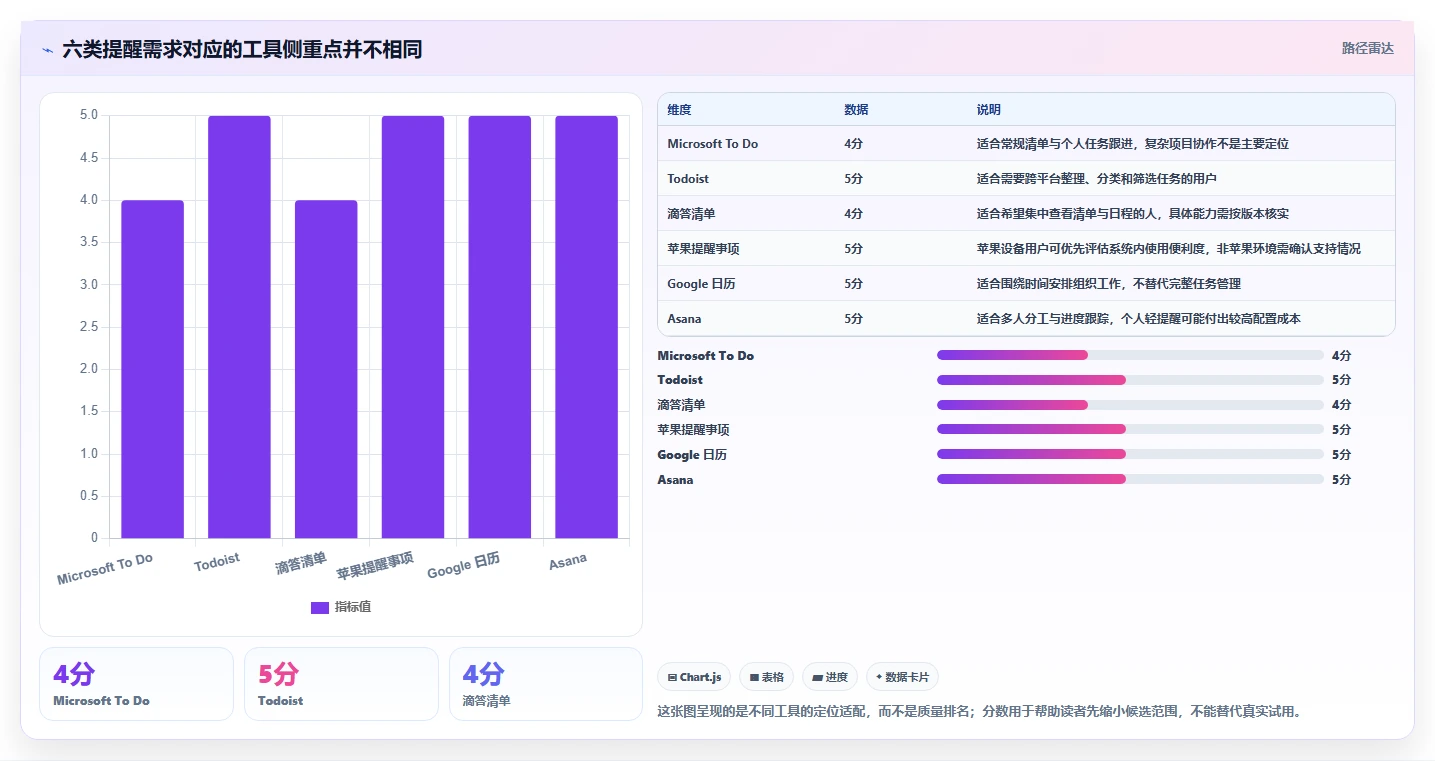Click the Microsoft To Do progress bar
This screenshot has width=1435, height=761.
point(1130,355)
